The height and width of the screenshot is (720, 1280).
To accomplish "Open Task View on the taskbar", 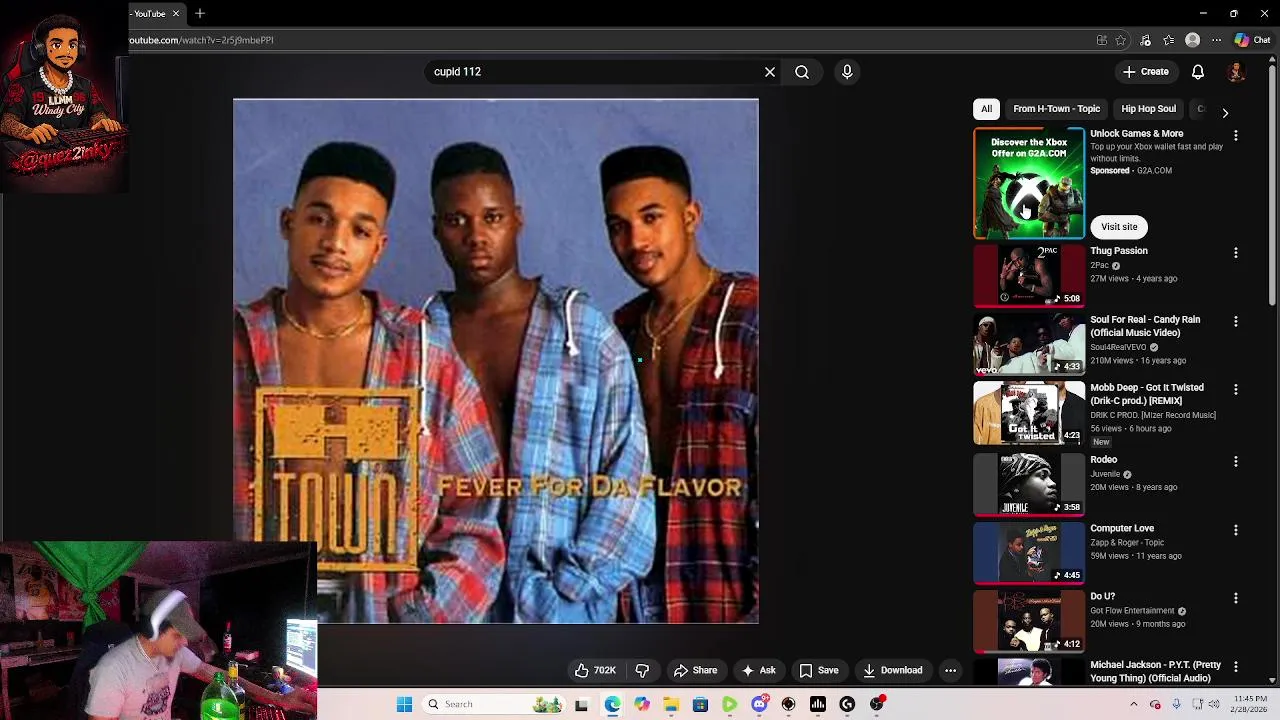I will point(581,704).
